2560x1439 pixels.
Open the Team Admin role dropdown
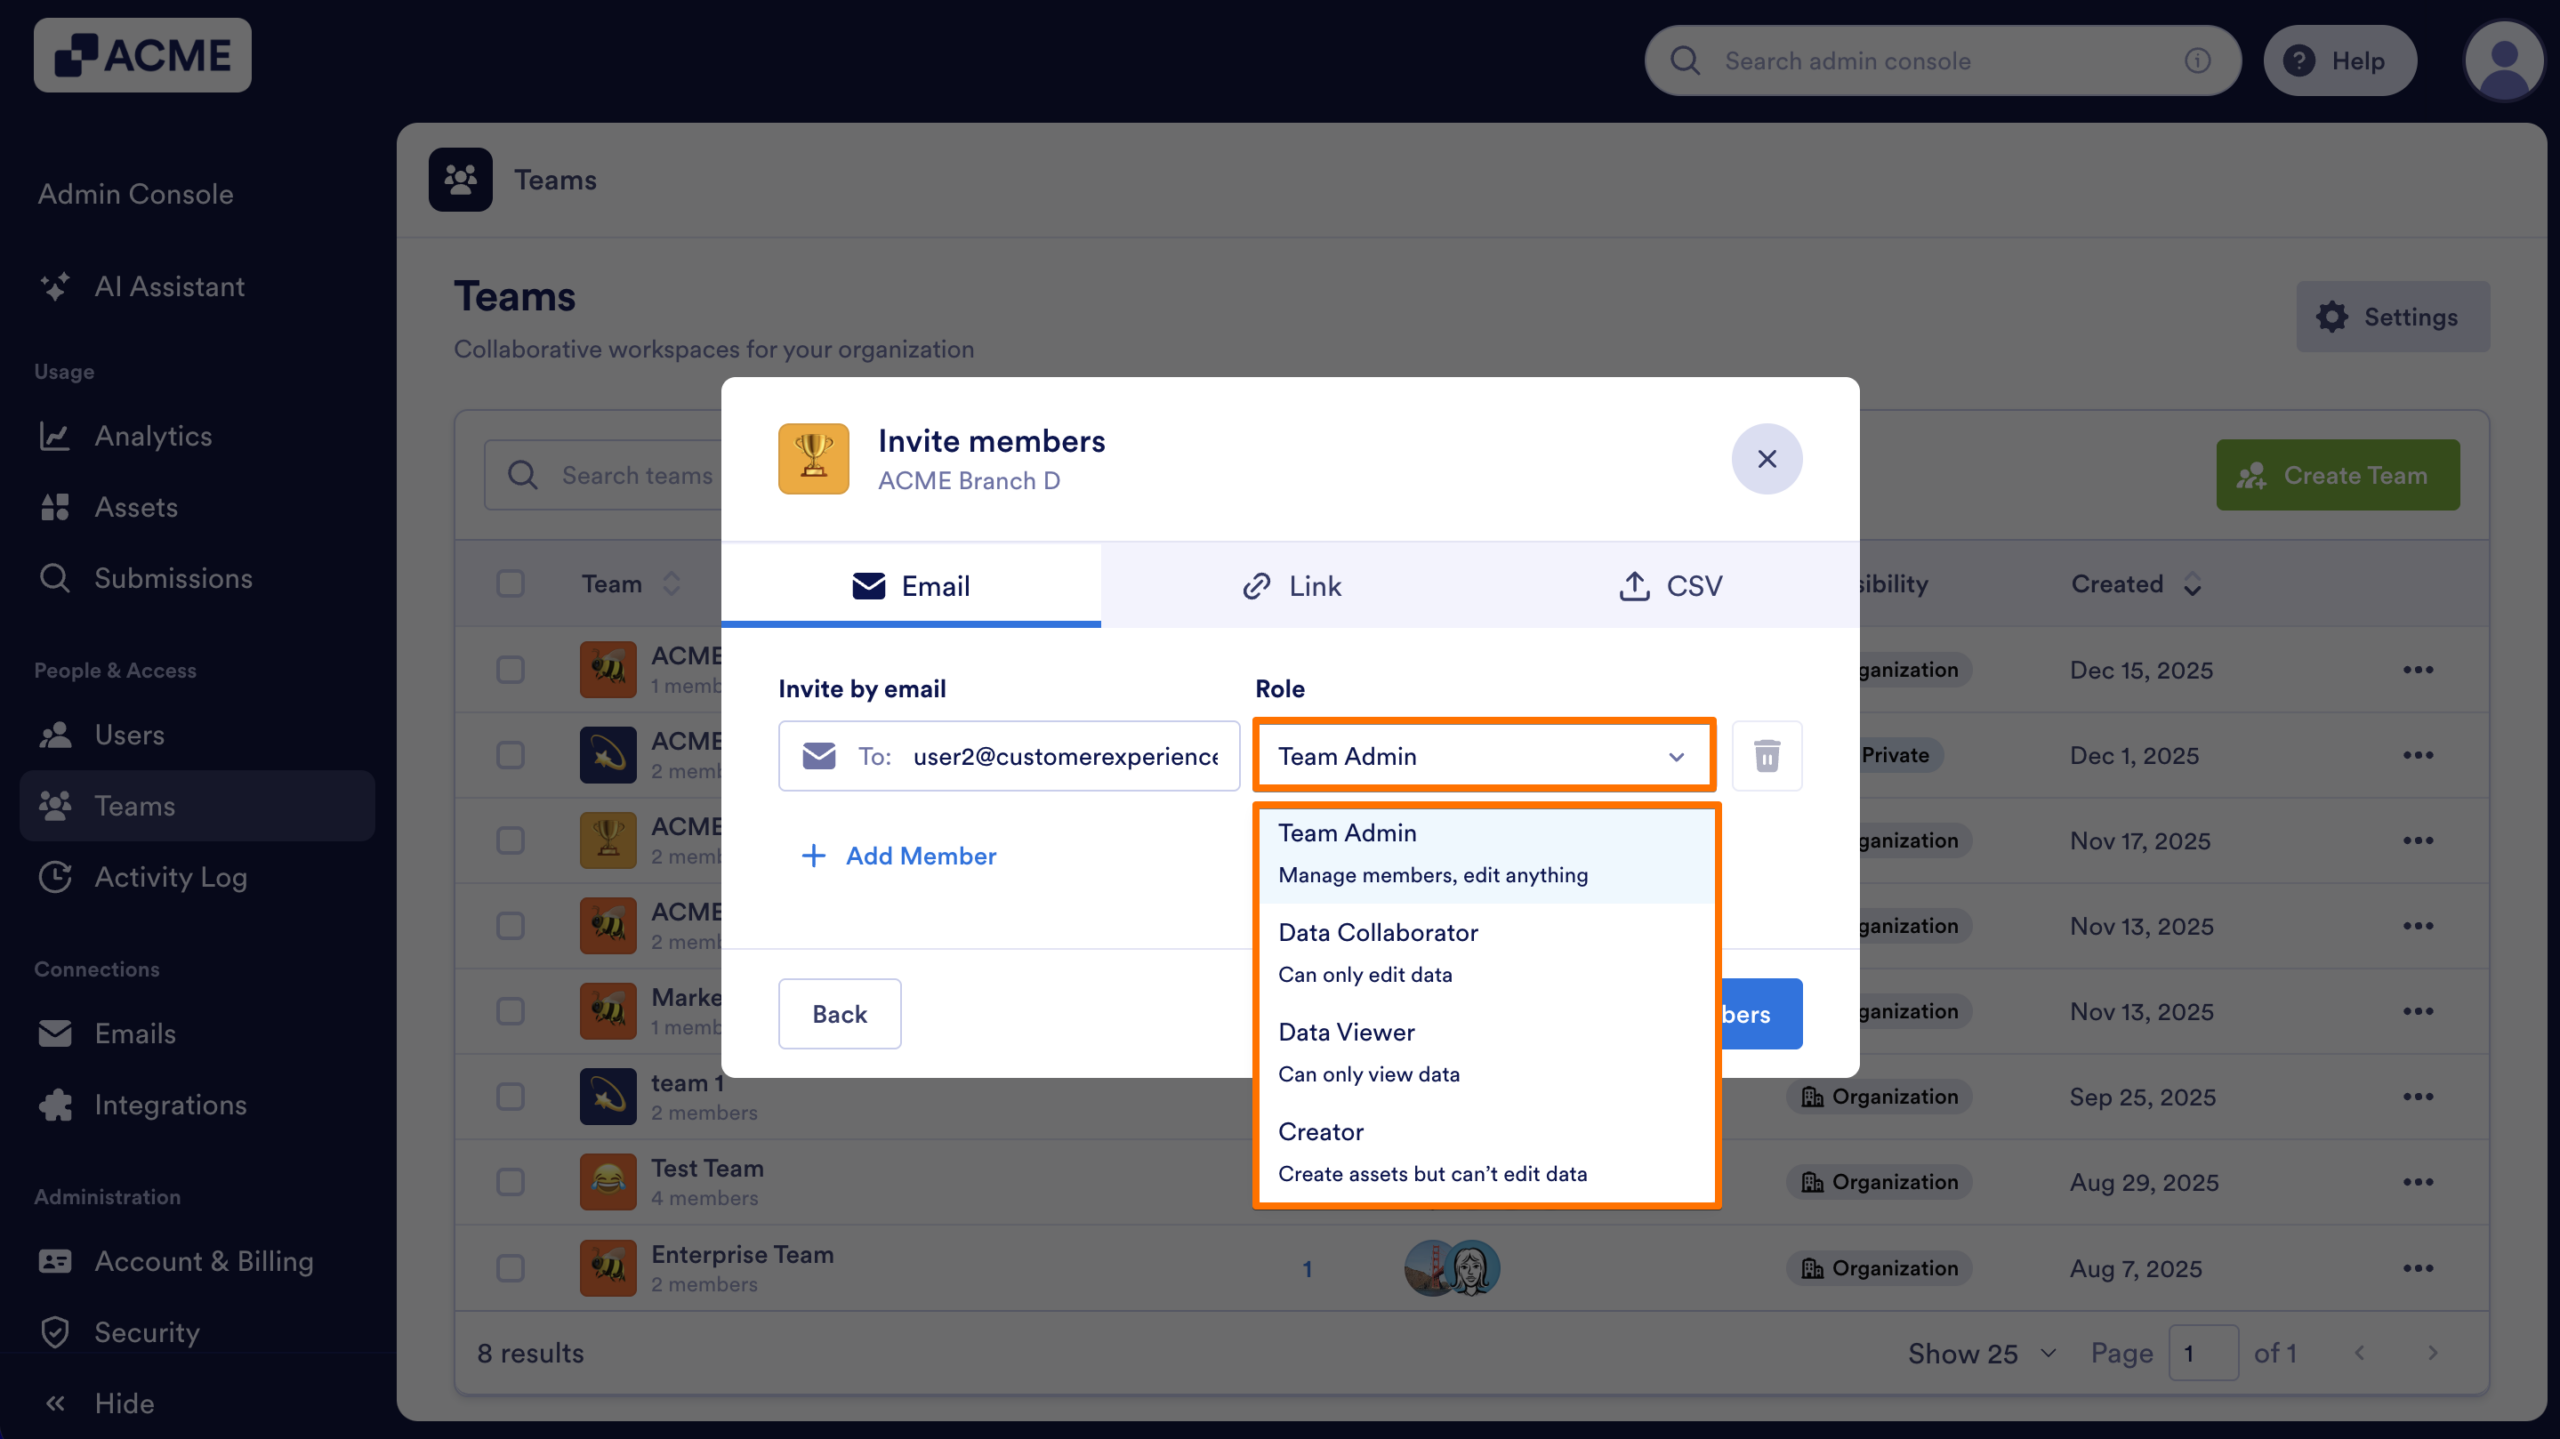tap(1483, 756)
